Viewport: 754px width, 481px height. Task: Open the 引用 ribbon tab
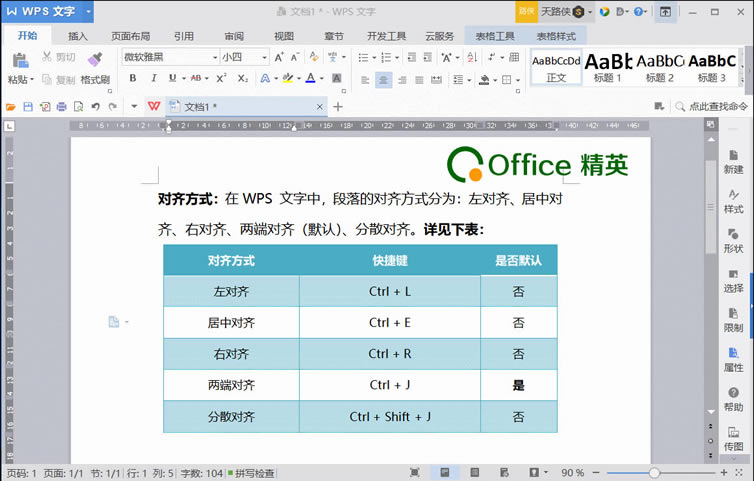184,36
